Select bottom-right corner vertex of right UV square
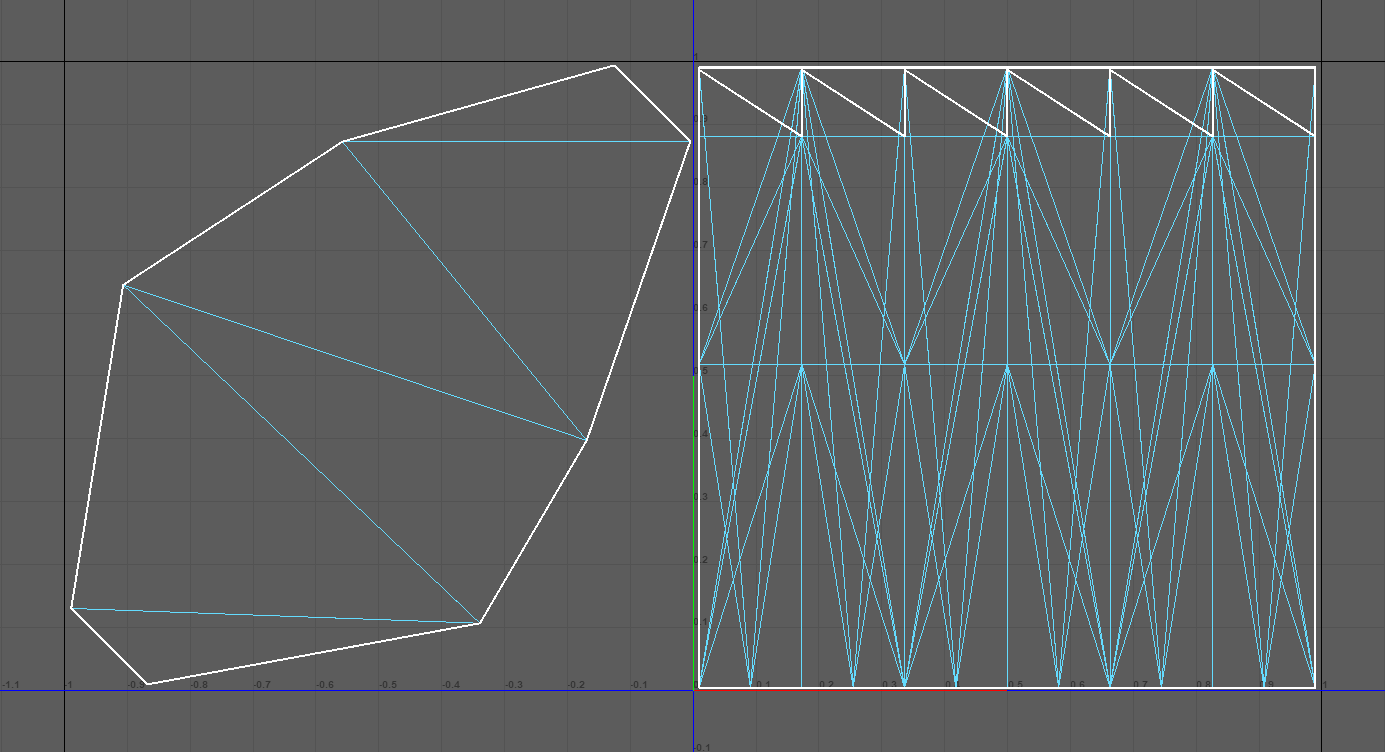 point(1315,688)
